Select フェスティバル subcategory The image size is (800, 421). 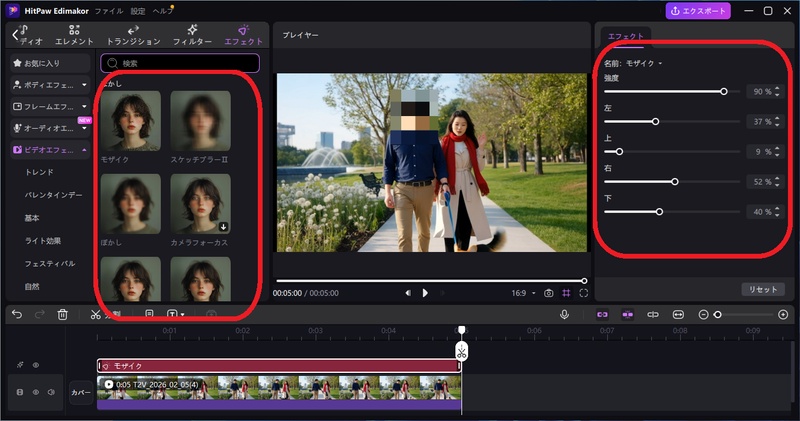(x=50, y=264)
